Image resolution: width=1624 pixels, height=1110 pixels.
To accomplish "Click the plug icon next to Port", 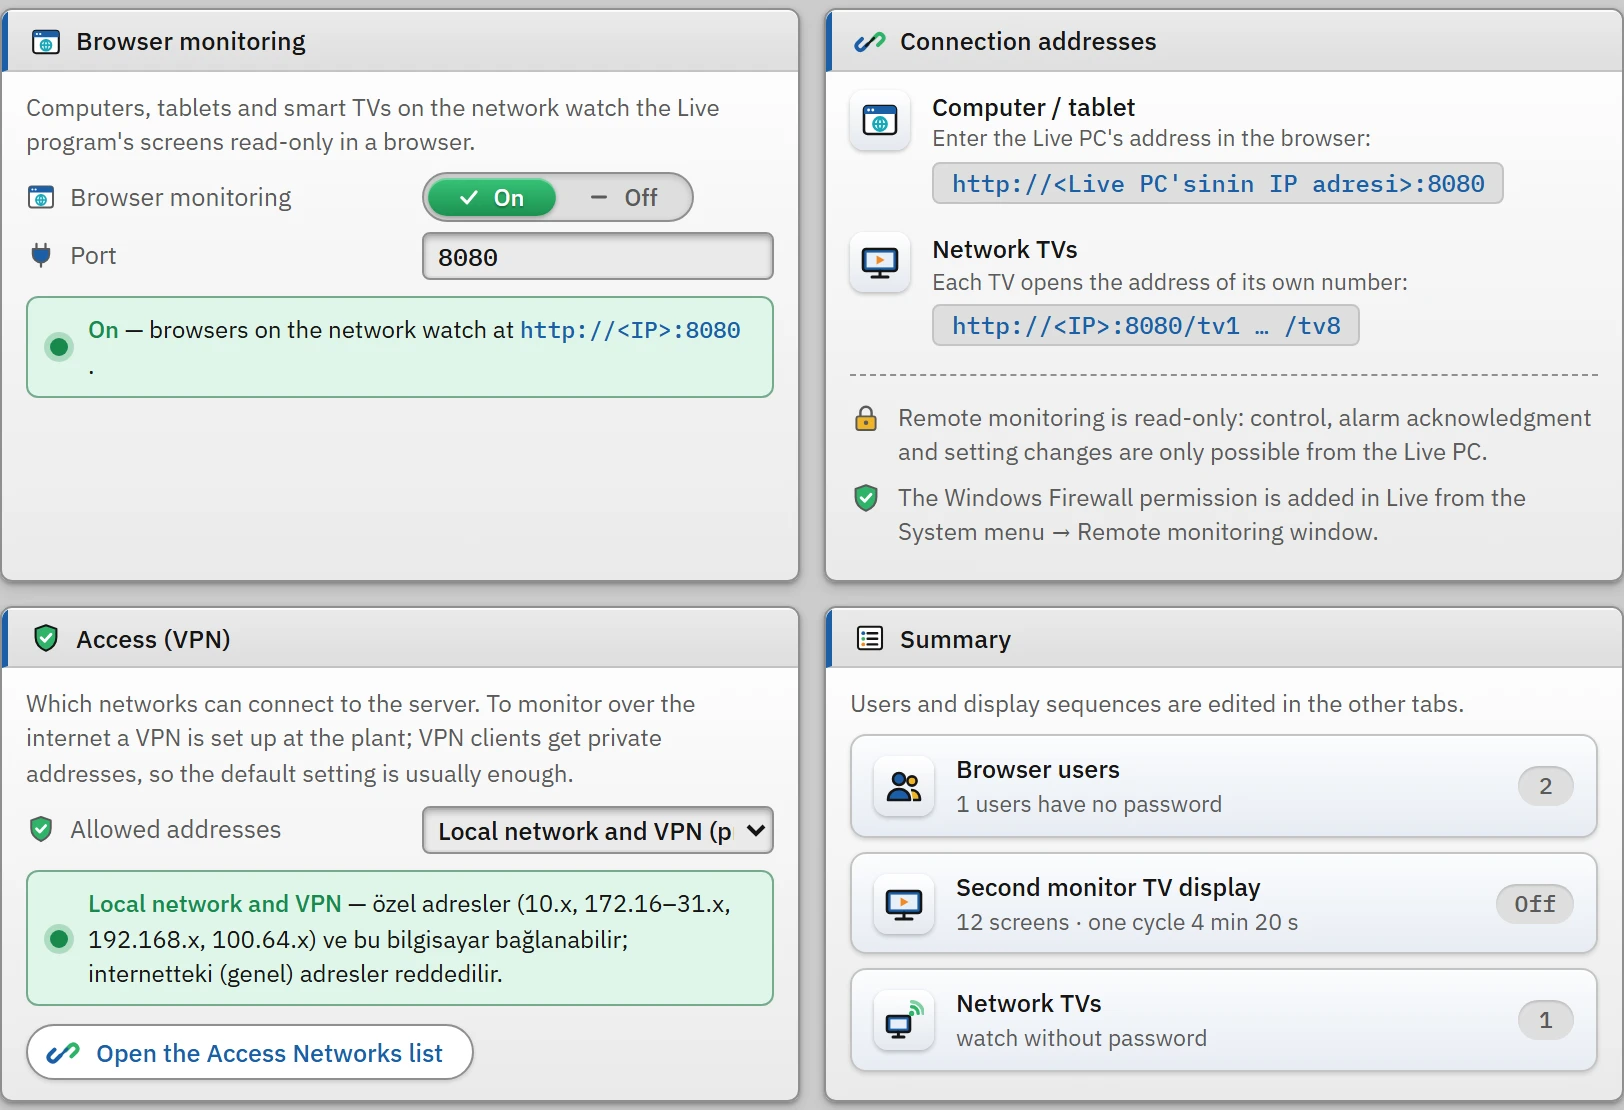I will [41, 256].
